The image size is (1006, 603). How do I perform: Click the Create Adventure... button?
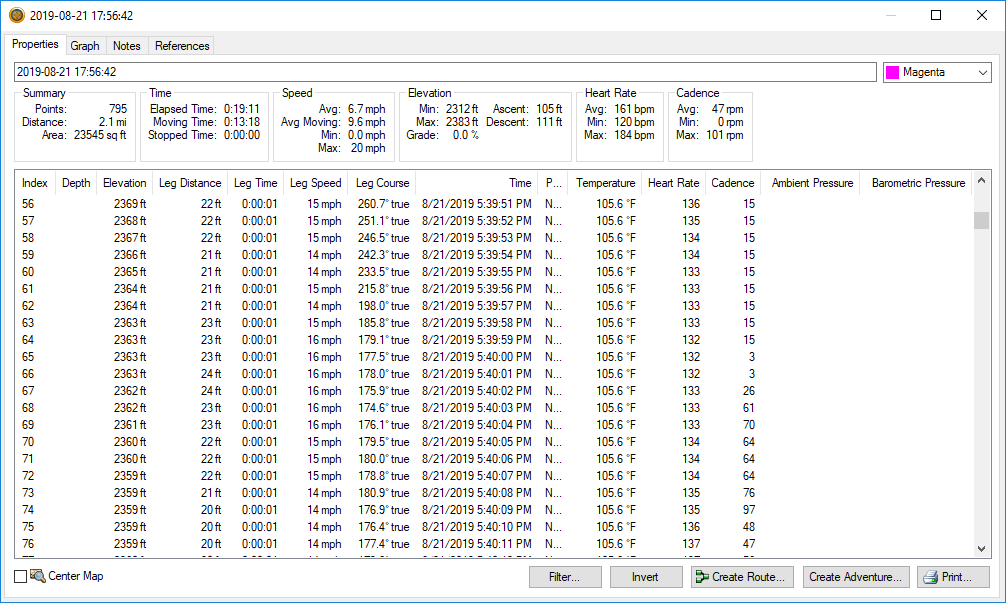(855, 577)
